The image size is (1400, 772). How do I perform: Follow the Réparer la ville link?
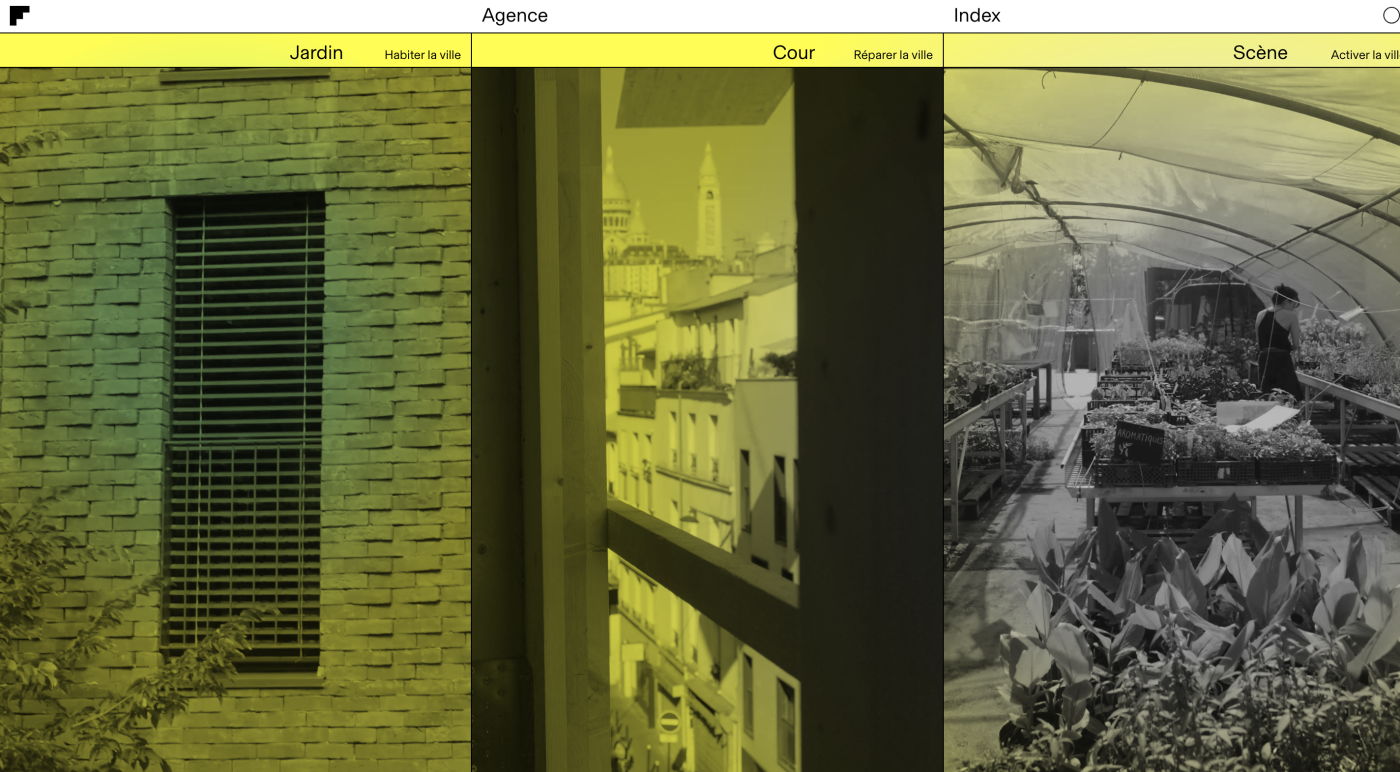pyautogui.click(x=892, y=55)
